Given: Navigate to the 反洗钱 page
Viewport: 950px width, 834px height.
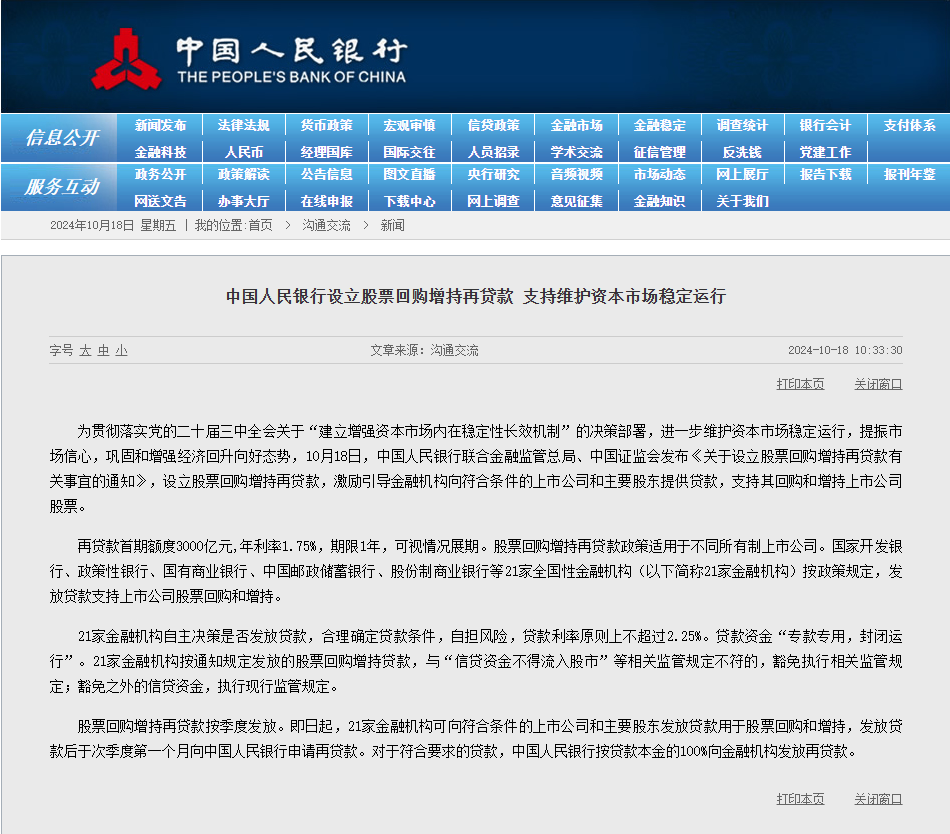Looking at the screenshot, I should [742, 152].
